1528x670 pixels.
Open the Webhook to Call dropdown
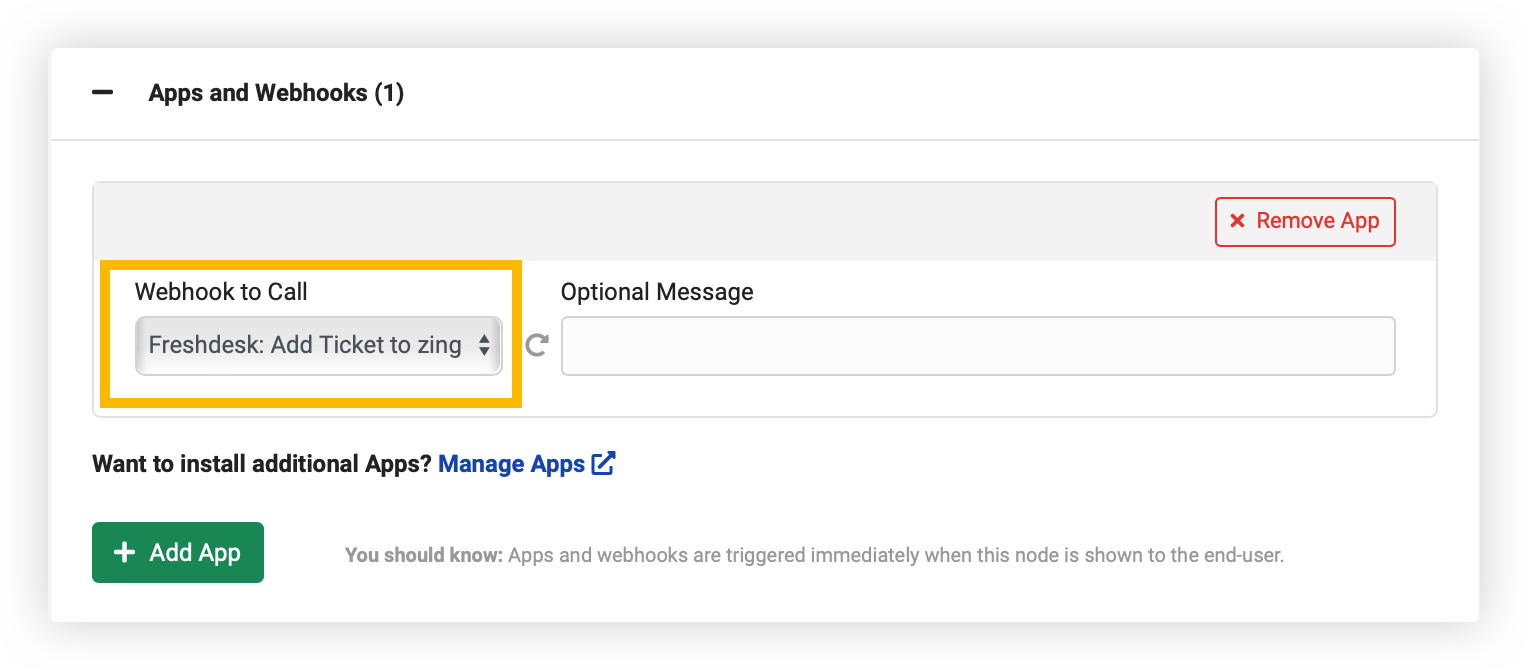(x=319, y=346)
